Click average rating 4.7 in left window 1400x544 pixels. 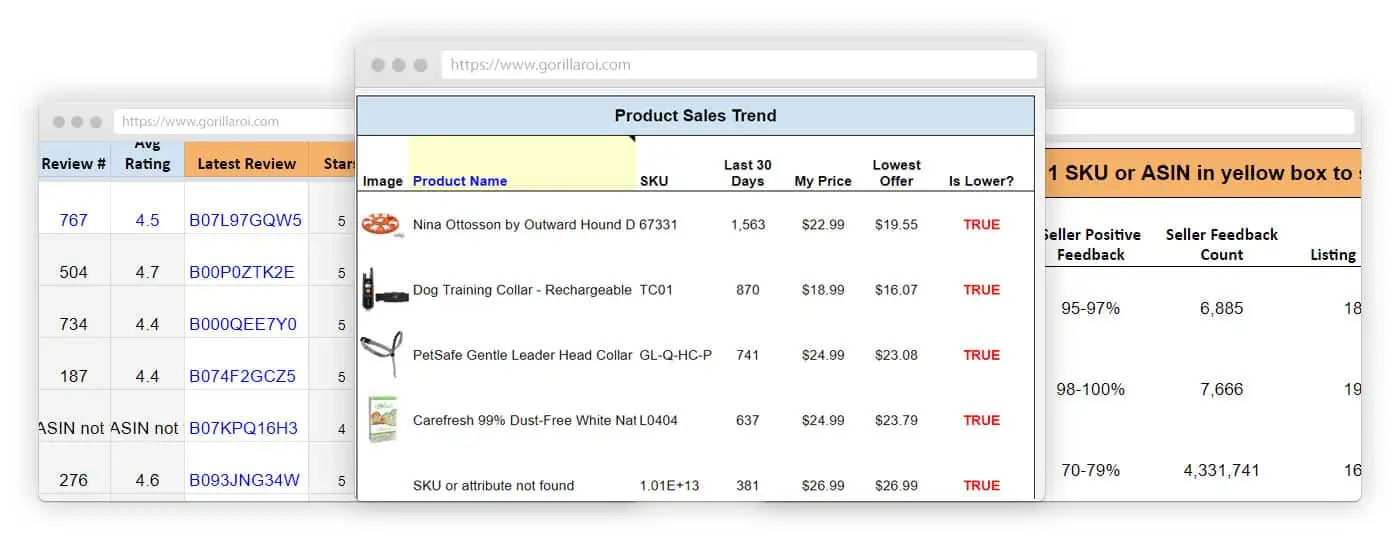click(147, 272)
